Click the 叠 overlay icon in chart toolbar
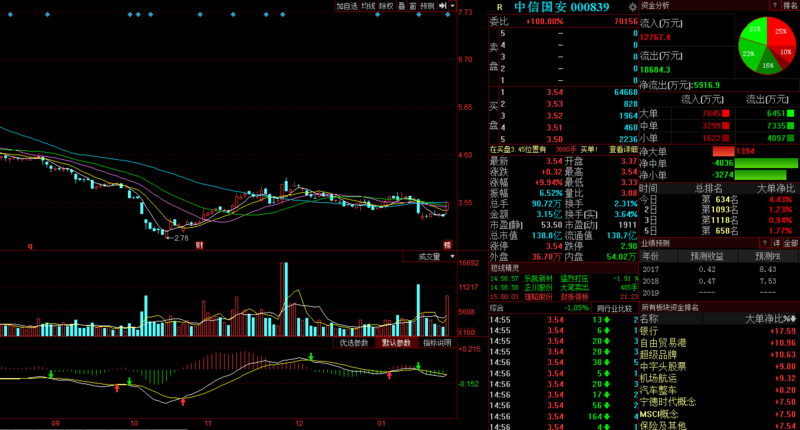Screen dimensions: 800x430 tap(400, 6)
